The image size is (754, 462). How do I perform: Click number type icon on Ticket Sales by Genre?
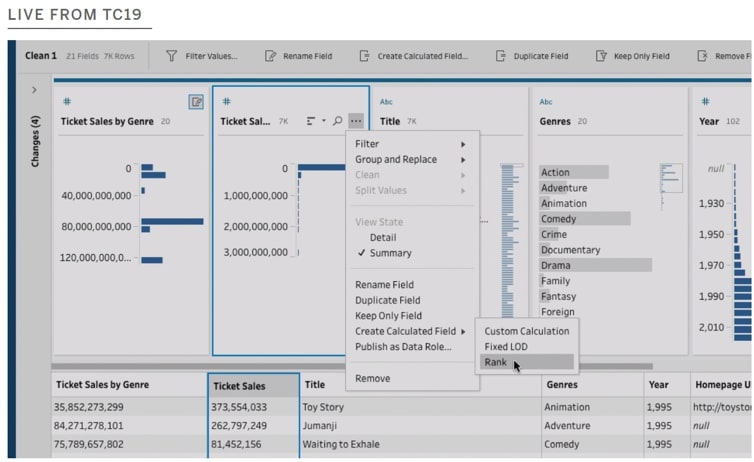67,101
